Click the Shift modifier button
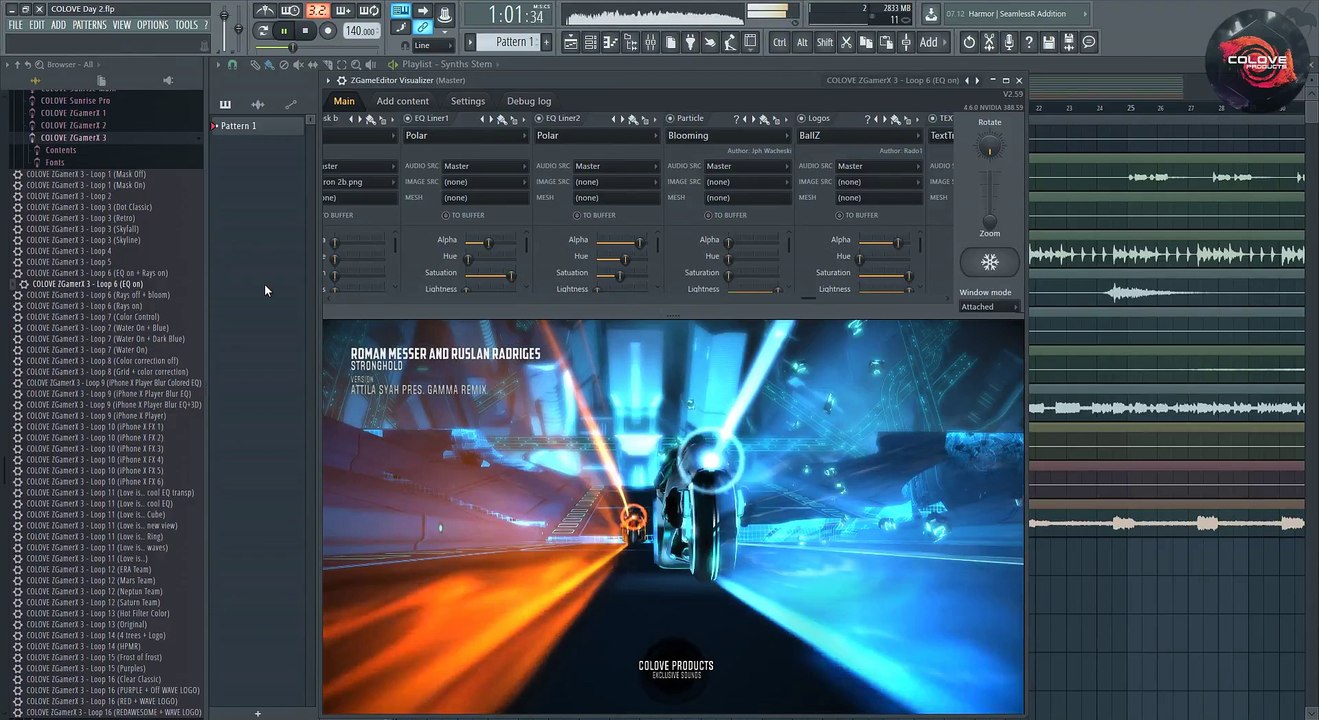Screen dimensions: 1319x720 click(825, 42)
